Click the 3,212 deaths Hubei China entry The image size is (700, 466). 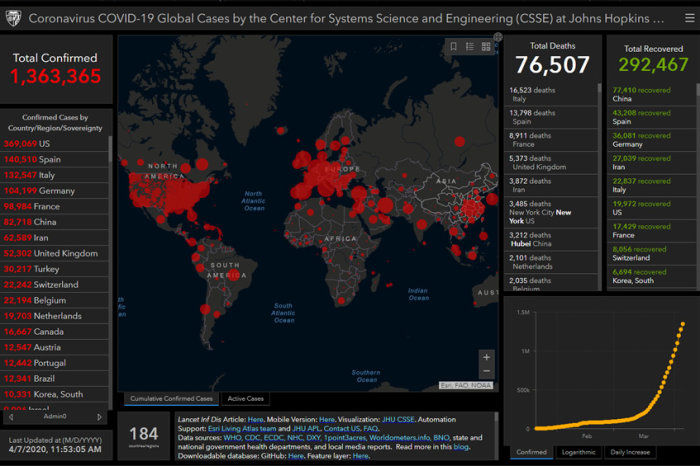551,239
